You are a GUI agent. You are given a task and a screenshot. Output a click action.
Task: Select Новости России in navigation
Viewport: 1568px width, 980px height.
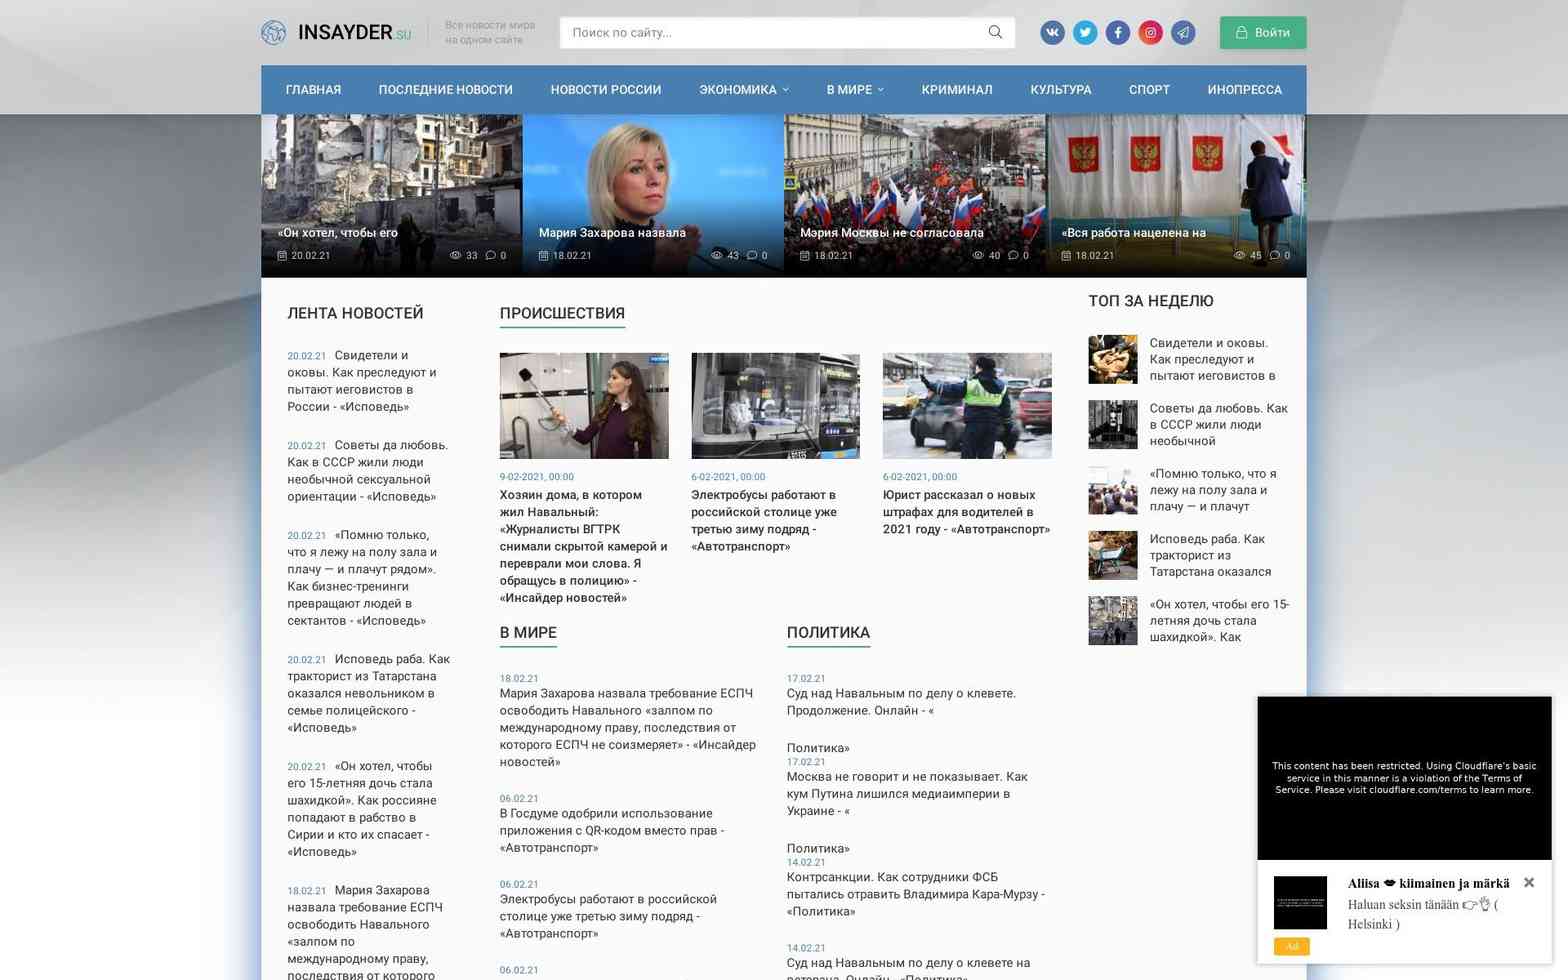[x=605, y=90]
